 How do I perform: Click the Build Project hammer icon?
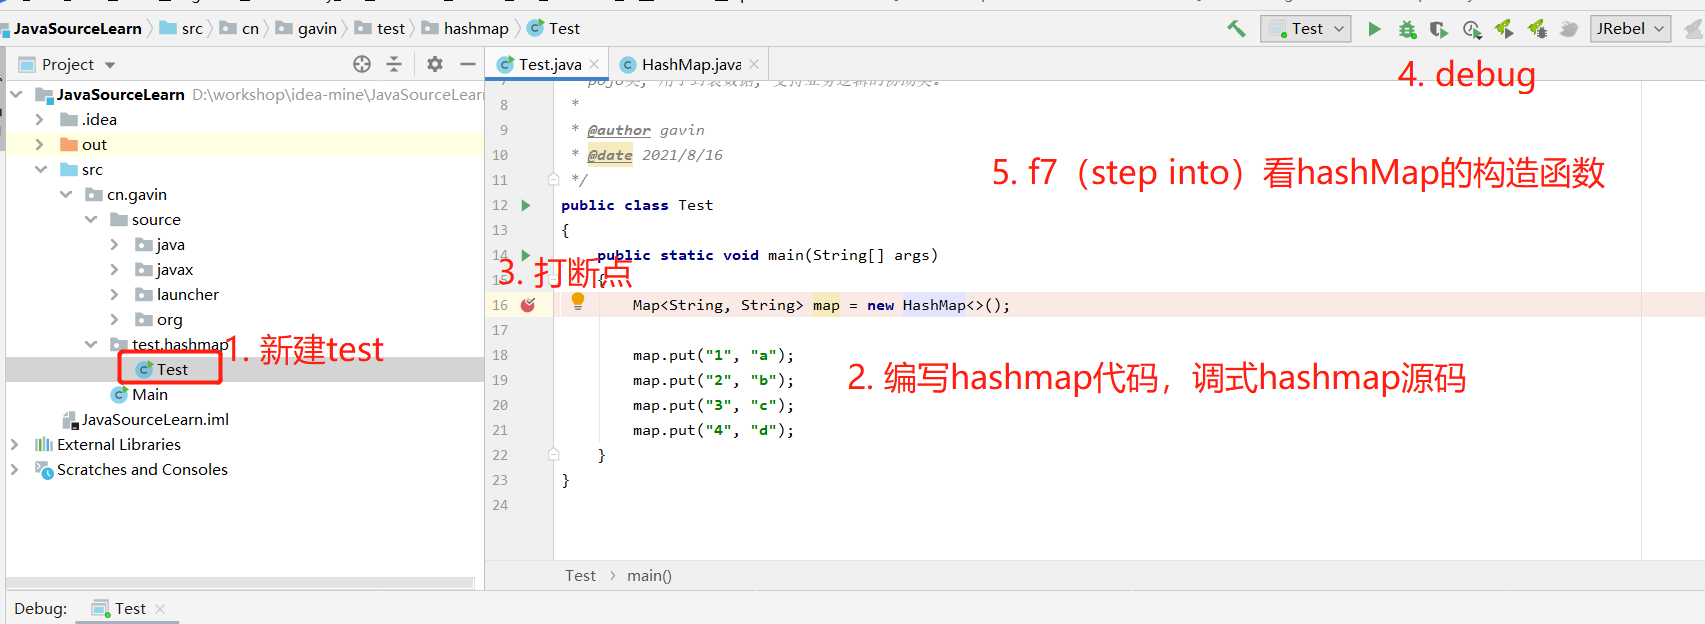1236,29
